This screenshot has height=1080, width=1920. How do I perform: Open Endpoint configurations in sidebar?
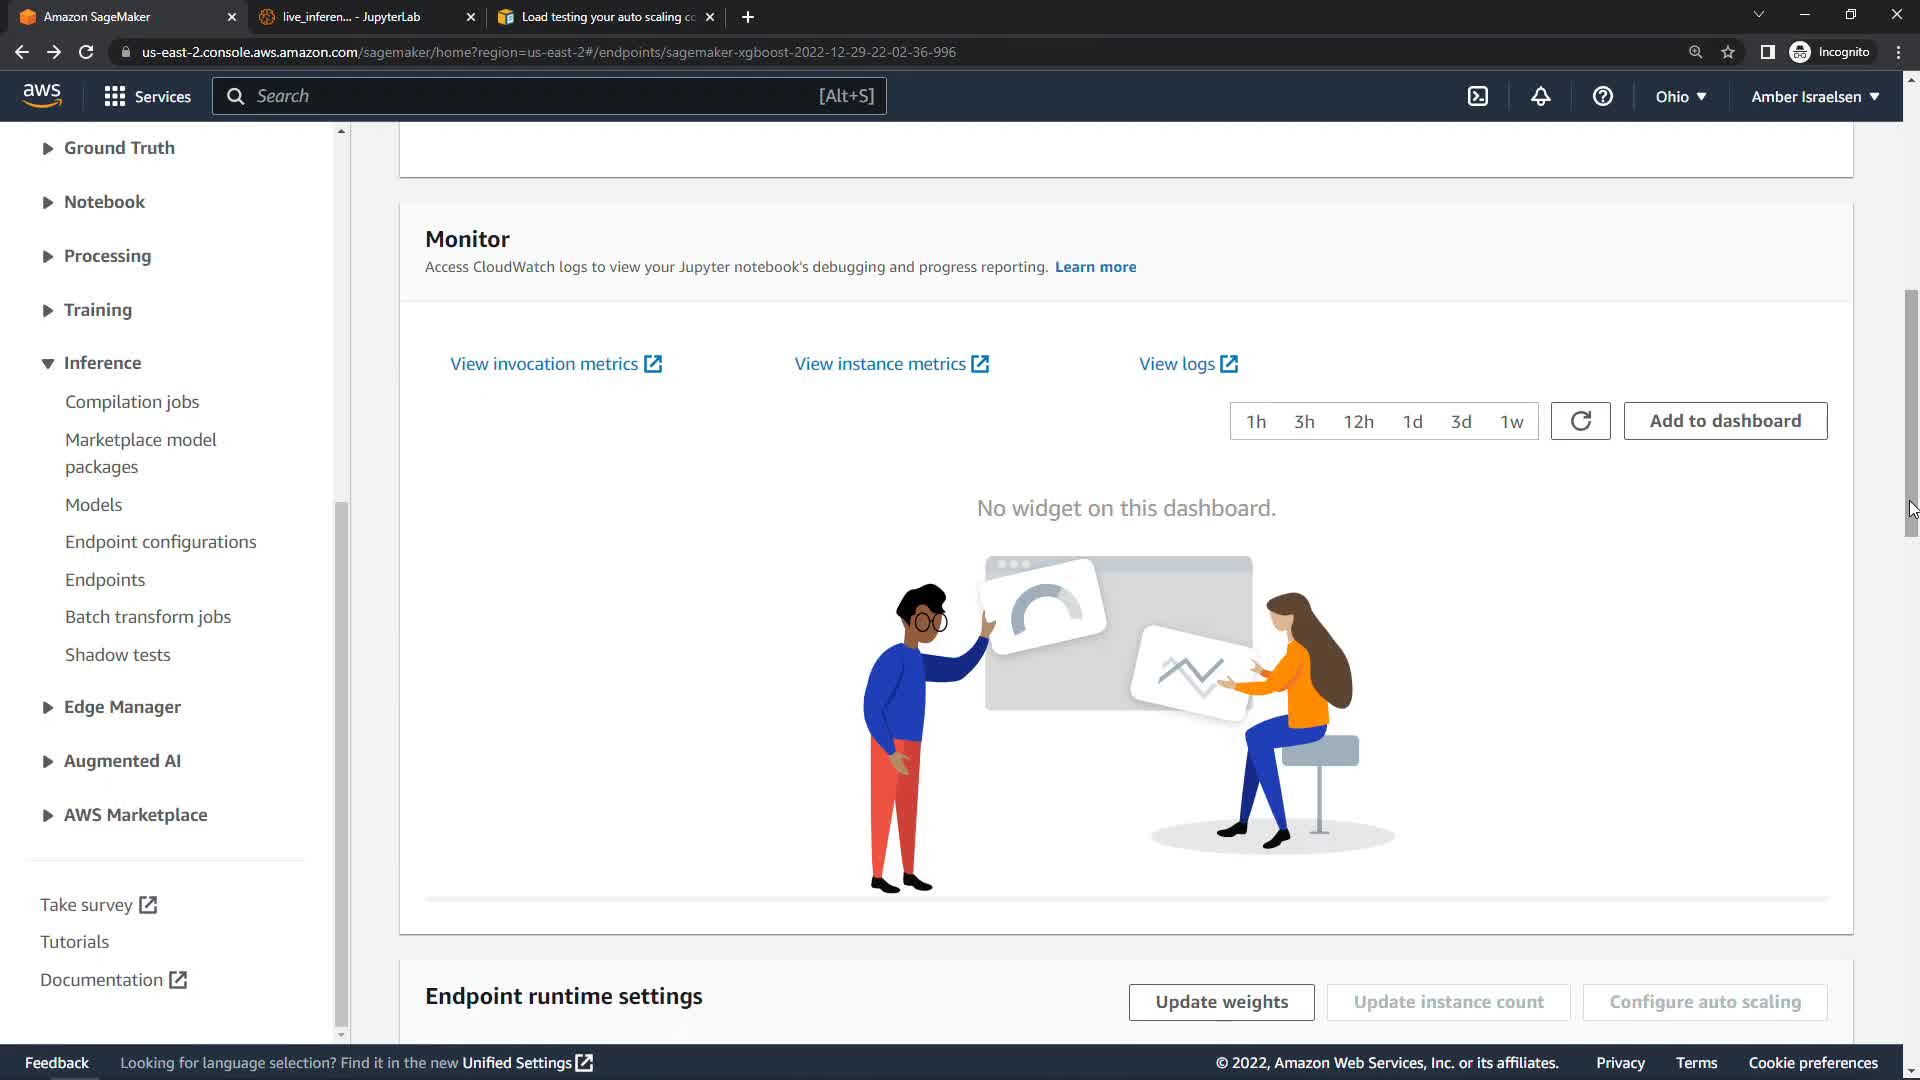(160, 542)
